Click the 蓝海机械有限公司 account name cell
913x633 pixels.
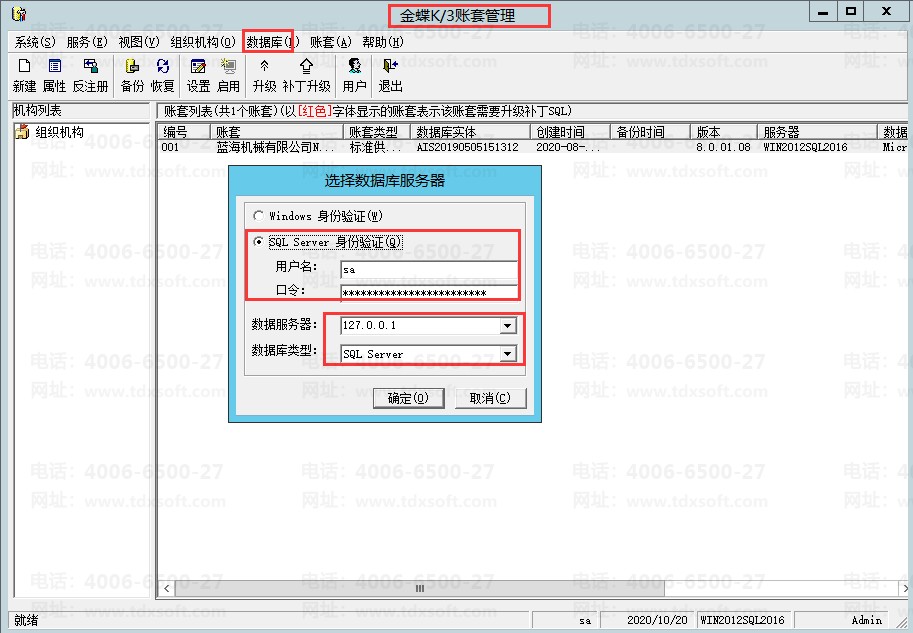(275, 147)
